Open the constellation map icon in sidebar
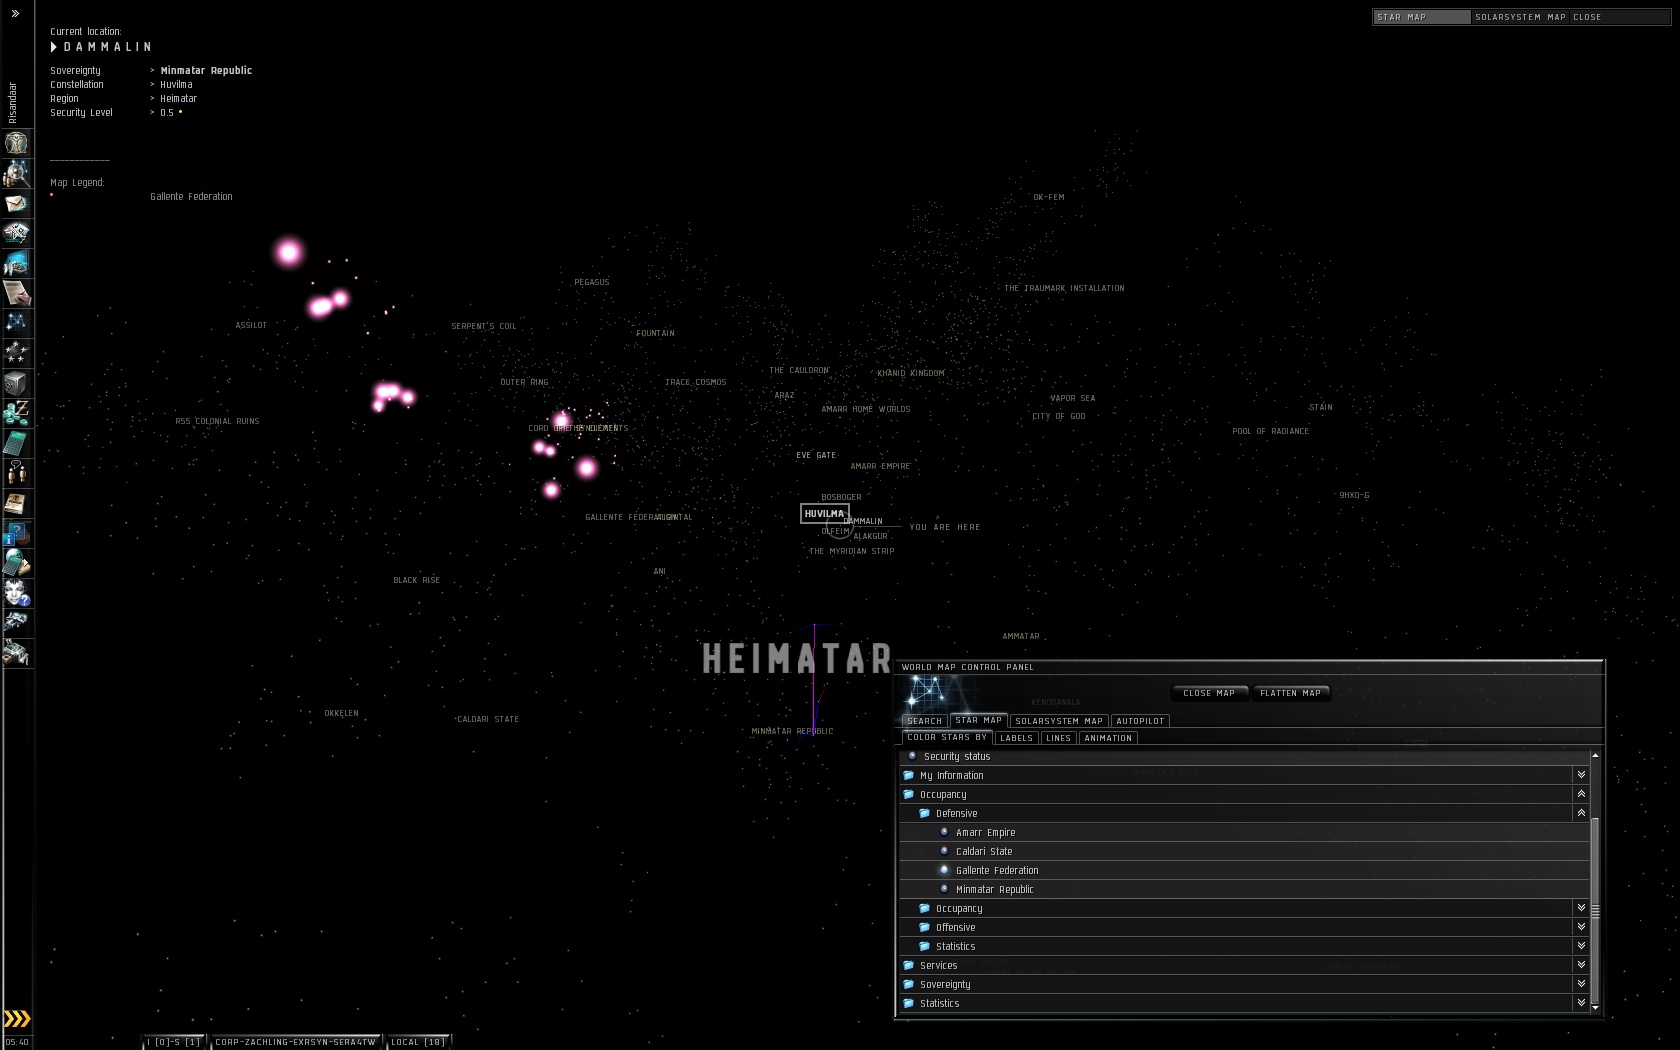This screenshot has width=1680, height=1050. point(16,324)
